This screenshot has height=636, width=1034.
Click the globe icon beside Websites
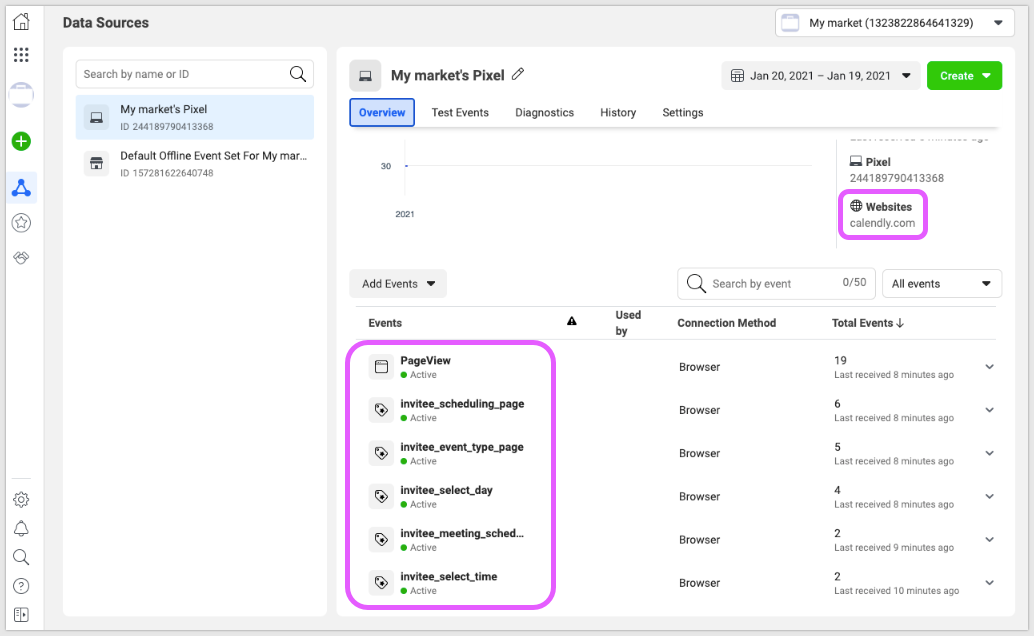[856, 206]
